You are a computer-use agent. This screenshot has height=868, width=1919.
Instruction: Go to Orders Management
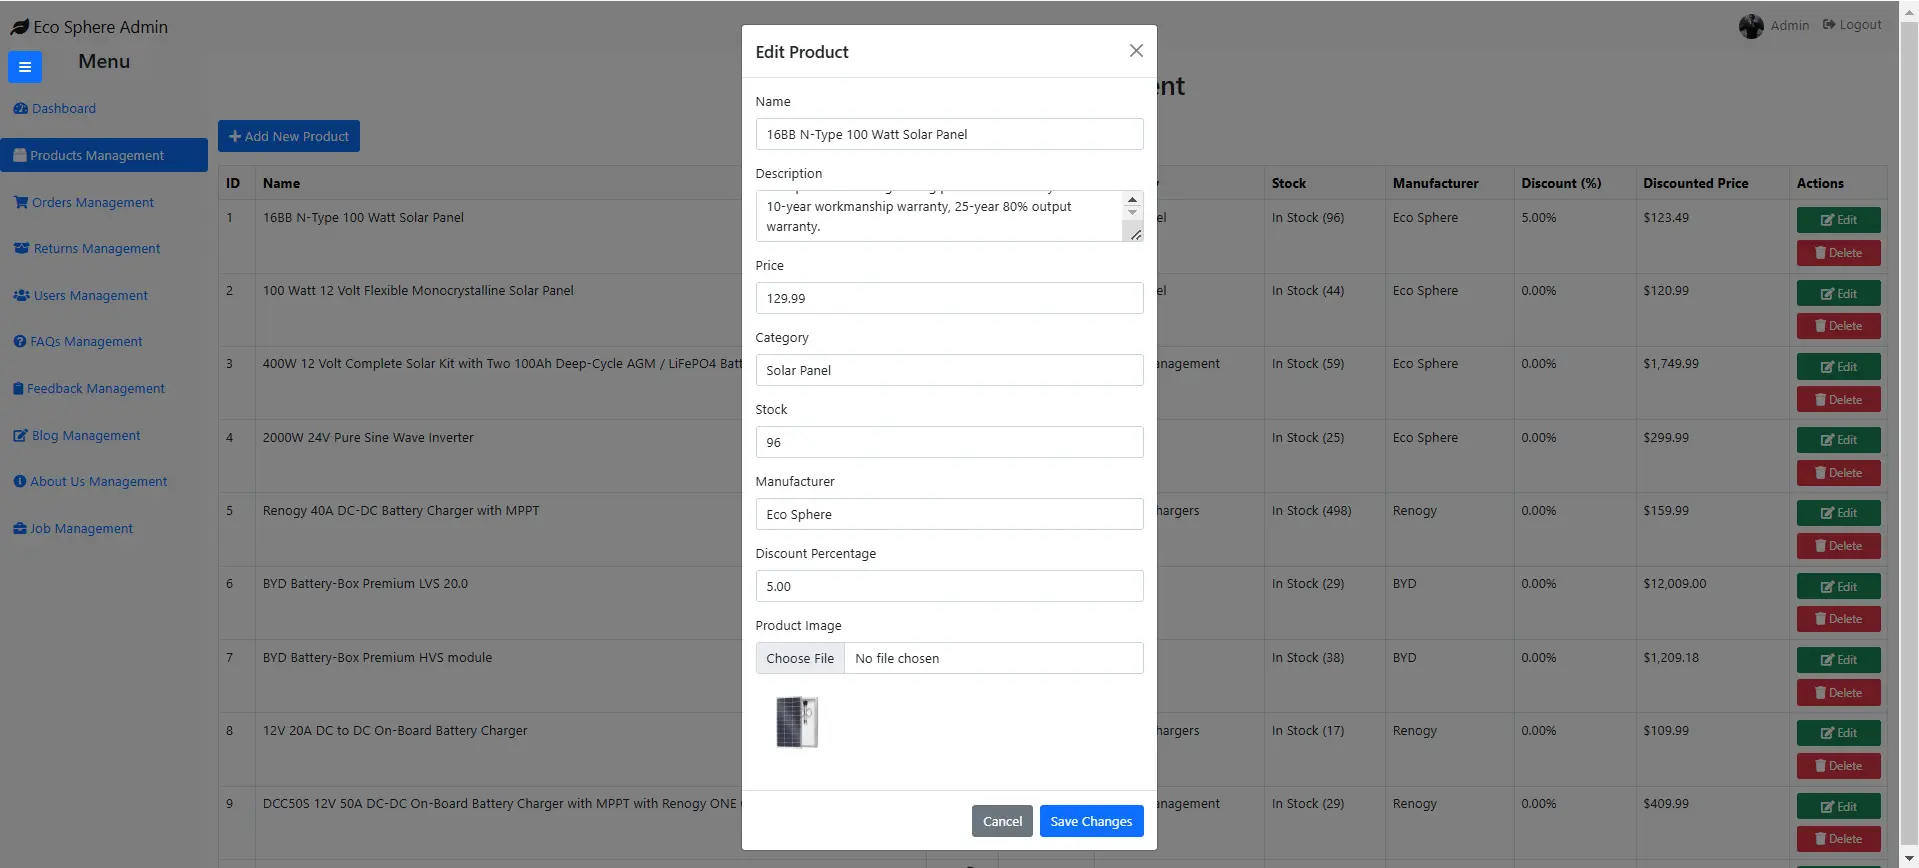[x=84, y=202]
